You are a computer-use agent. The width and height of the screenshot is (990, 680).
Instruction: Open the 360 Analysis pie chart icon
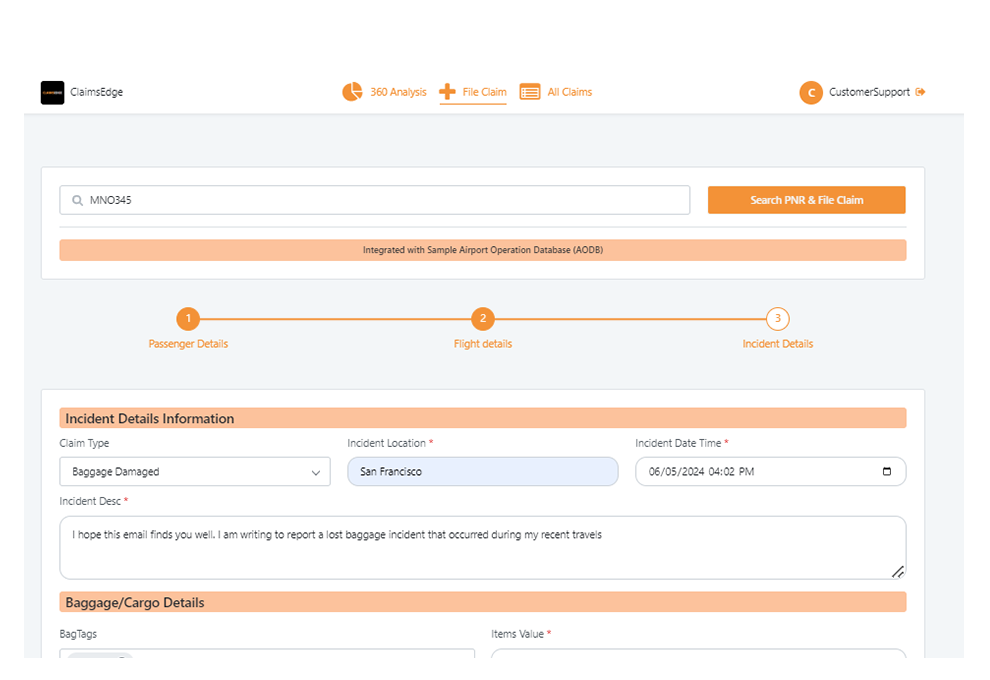[352, 91]
